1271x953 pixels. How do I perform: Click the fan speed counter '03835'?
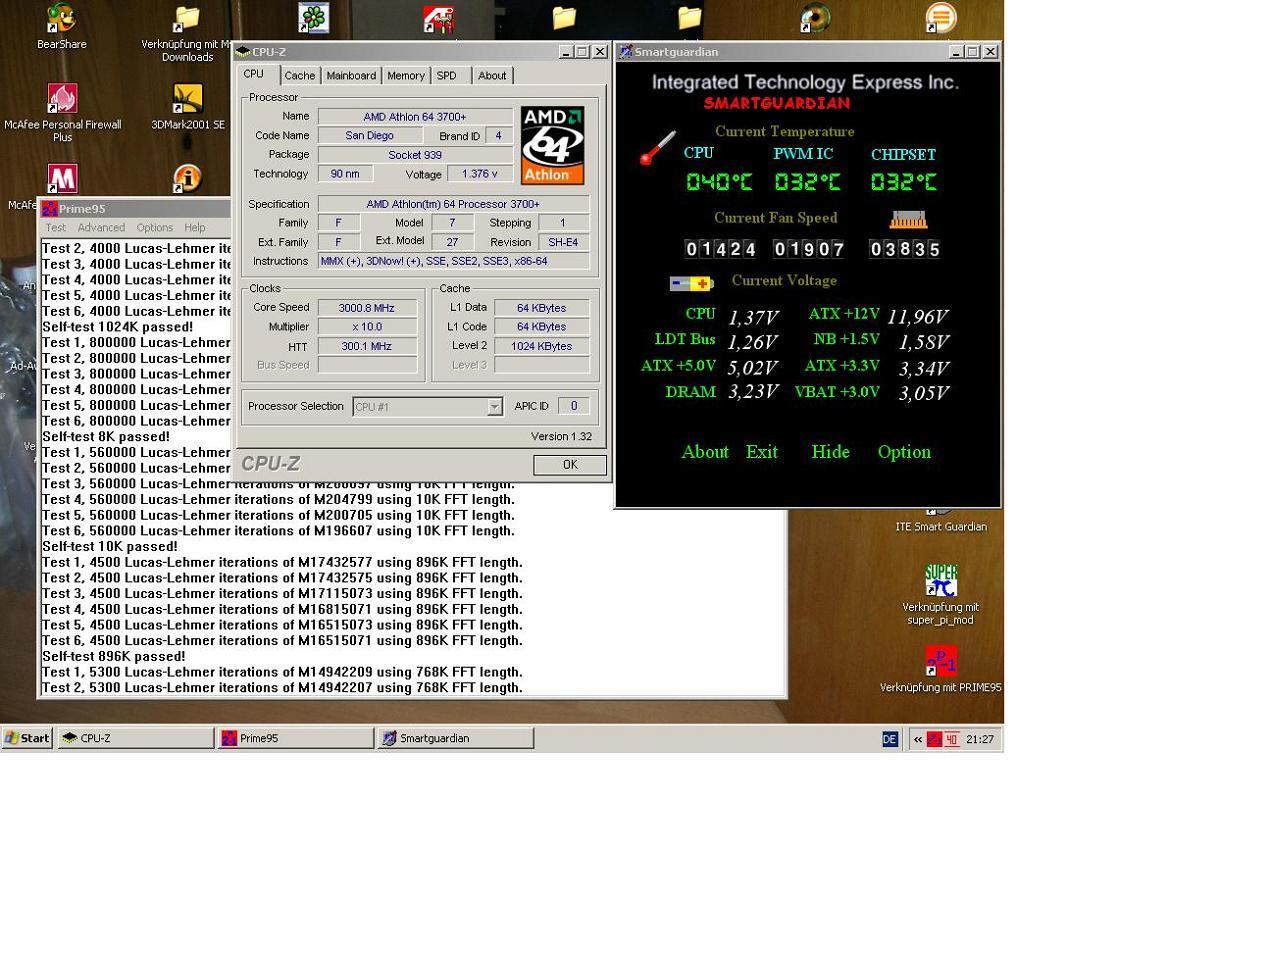pos(905,249)
